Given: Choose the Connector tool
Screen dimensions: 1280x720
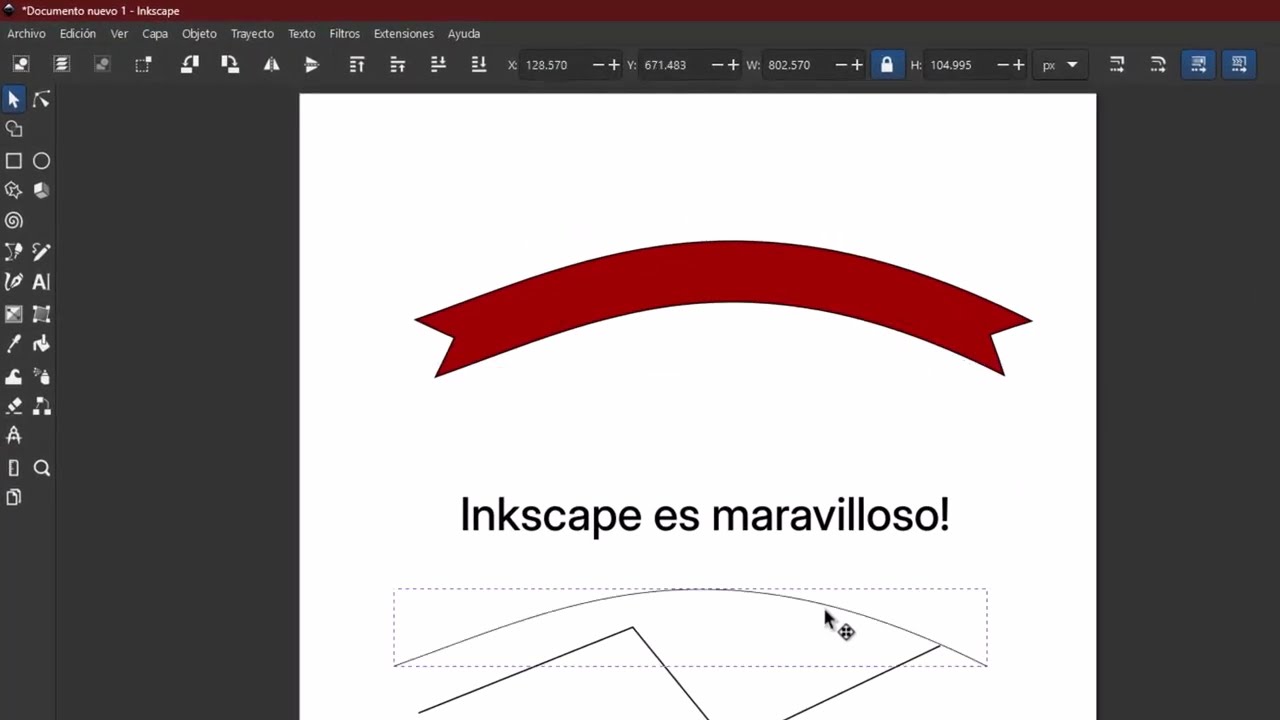Looking at the screenshot, I should coord(41,406).
